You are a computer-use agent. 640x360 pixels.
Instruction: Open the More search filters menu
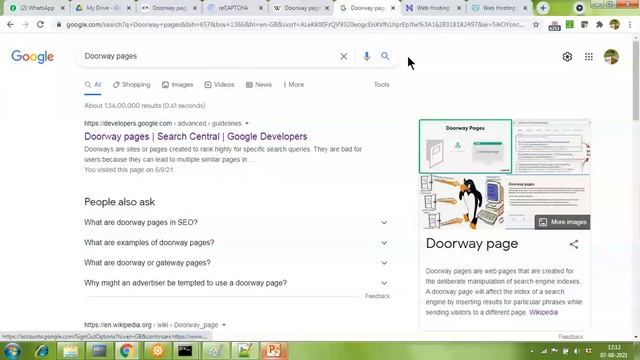click(294, 84)
